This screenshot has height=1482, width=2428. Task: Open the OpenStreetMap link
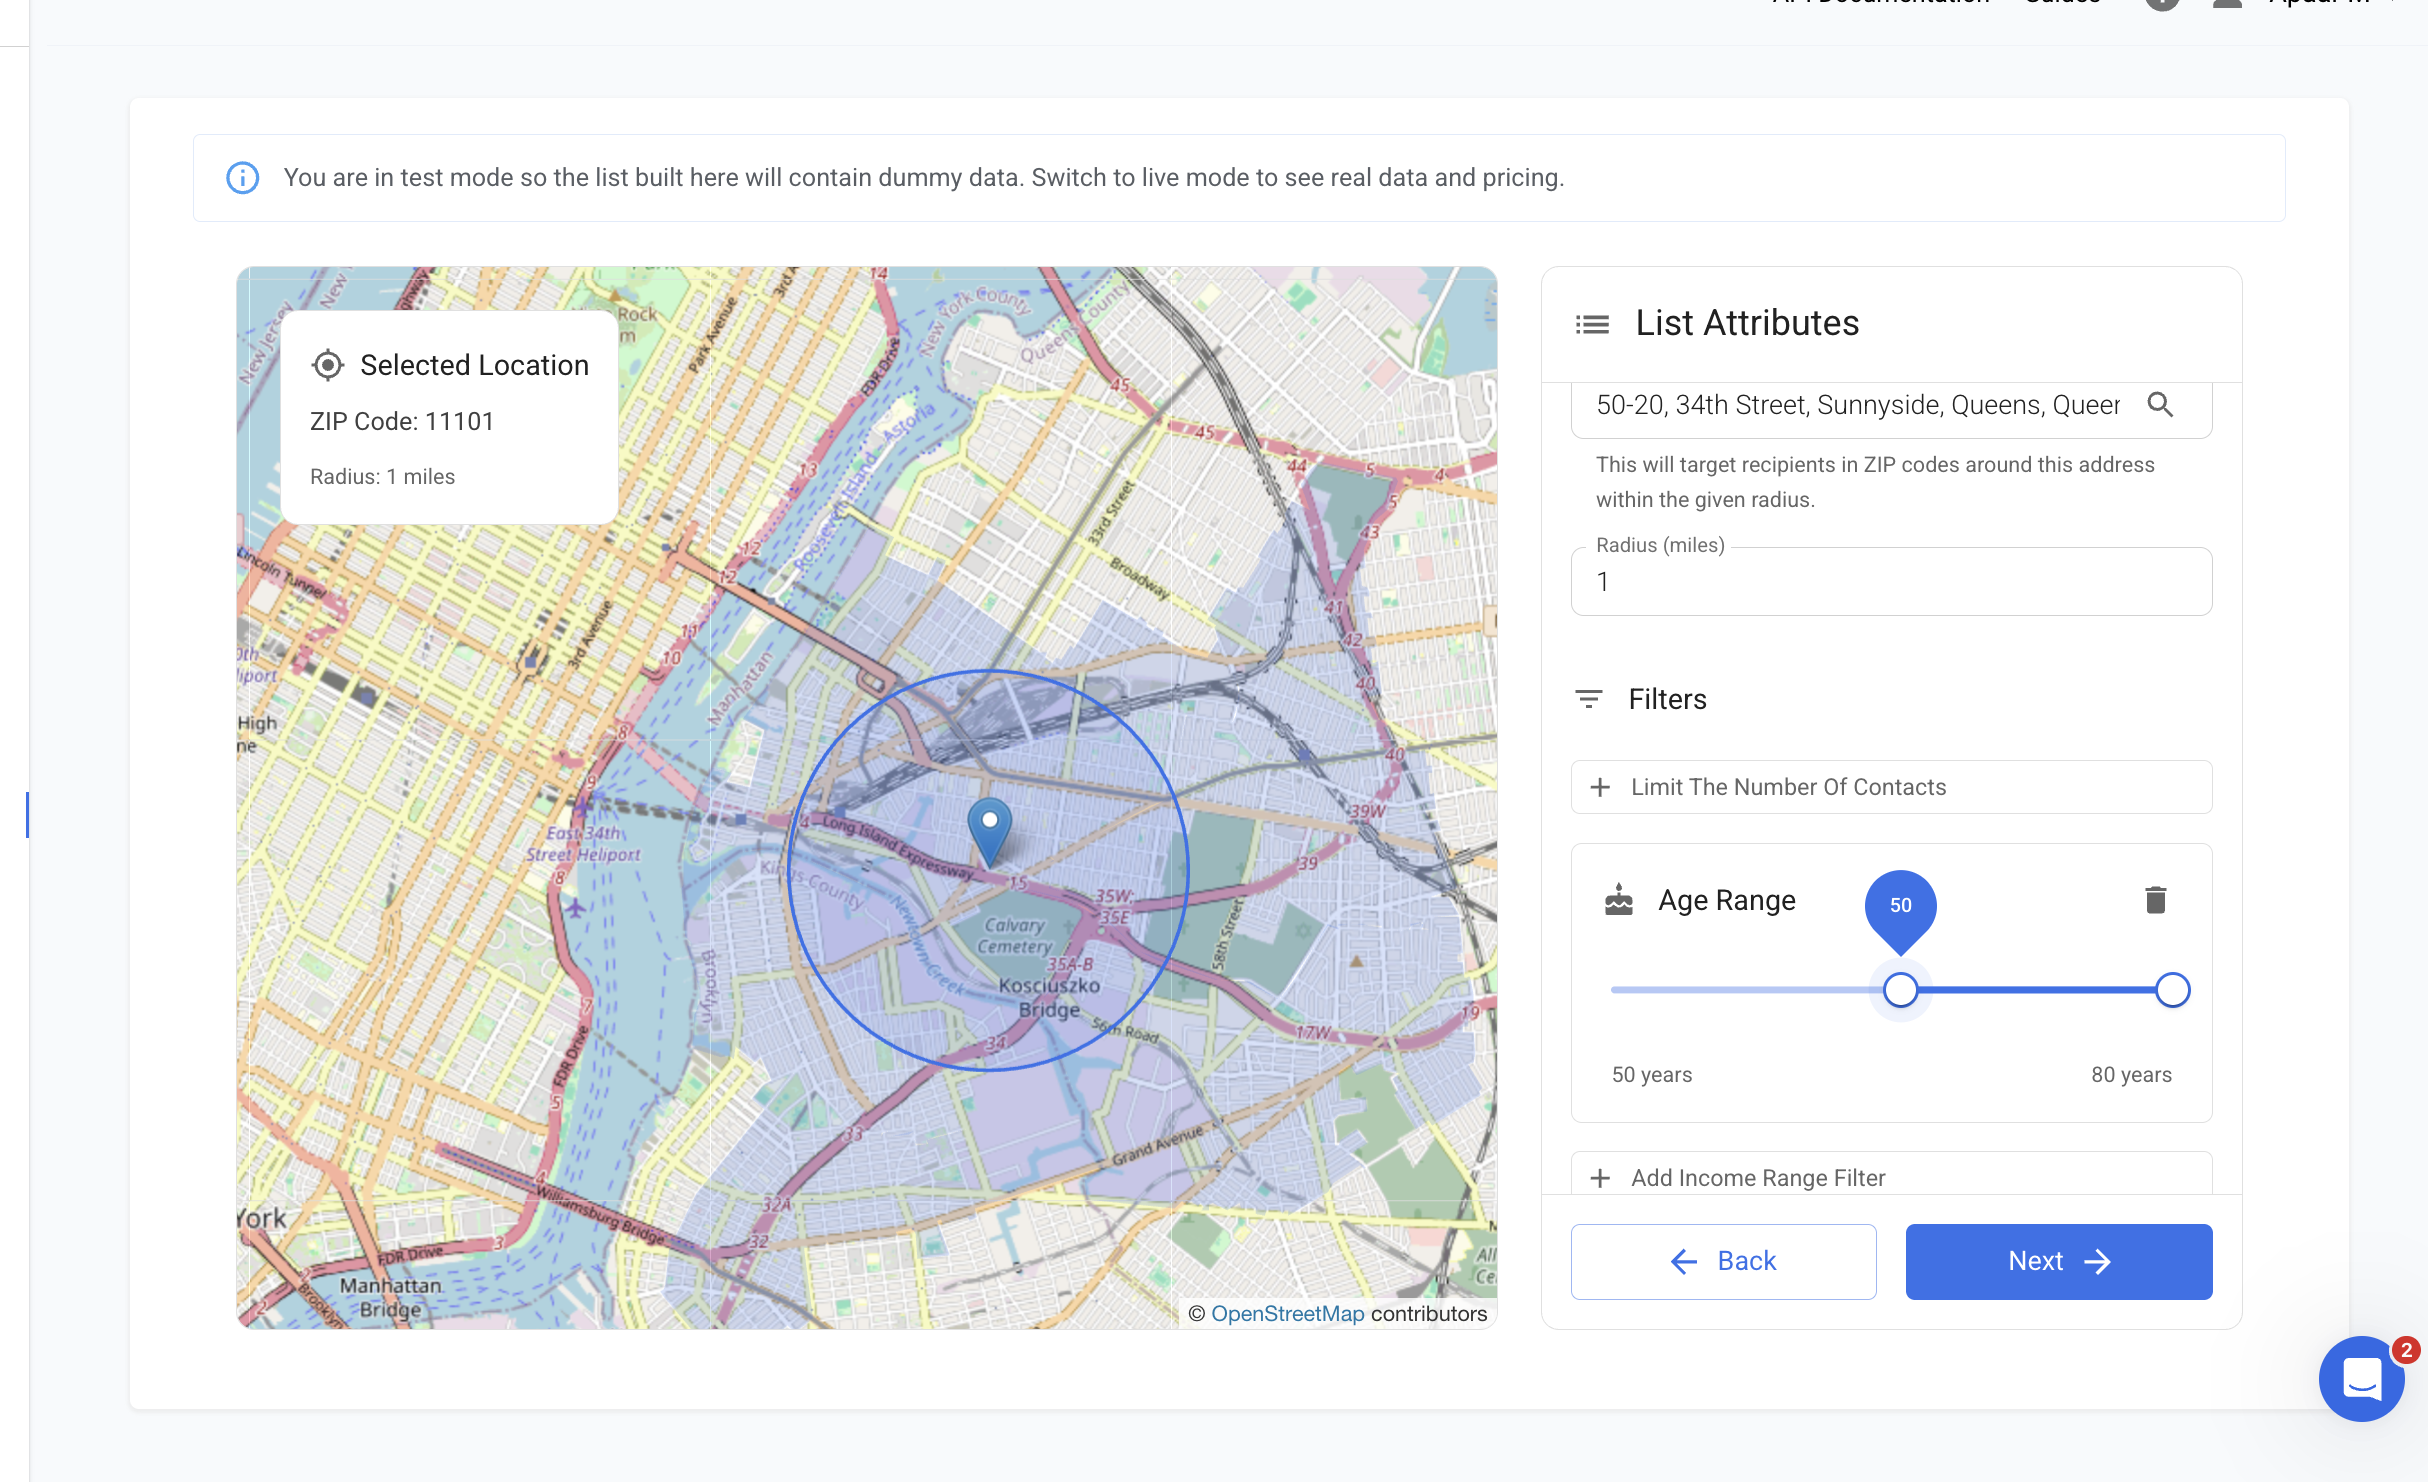tap(1287, 1313)
